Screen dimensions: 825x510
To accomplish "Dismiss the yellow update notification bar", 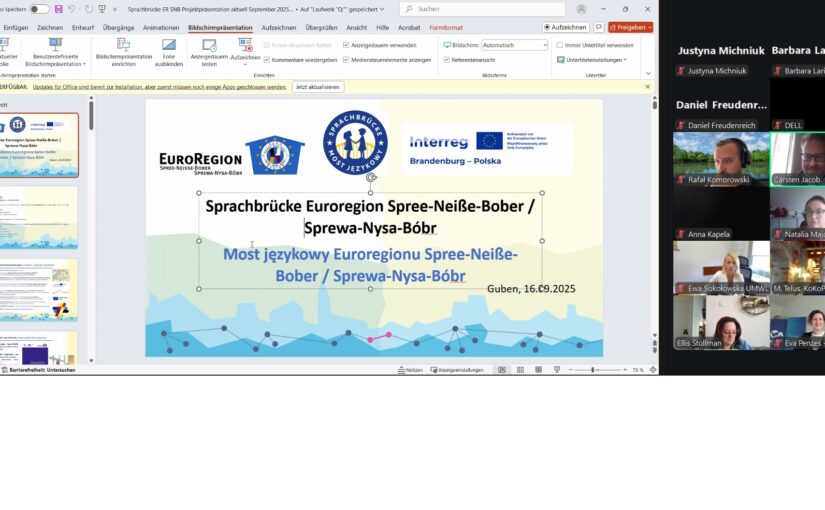I will click(x=648, y=87).
